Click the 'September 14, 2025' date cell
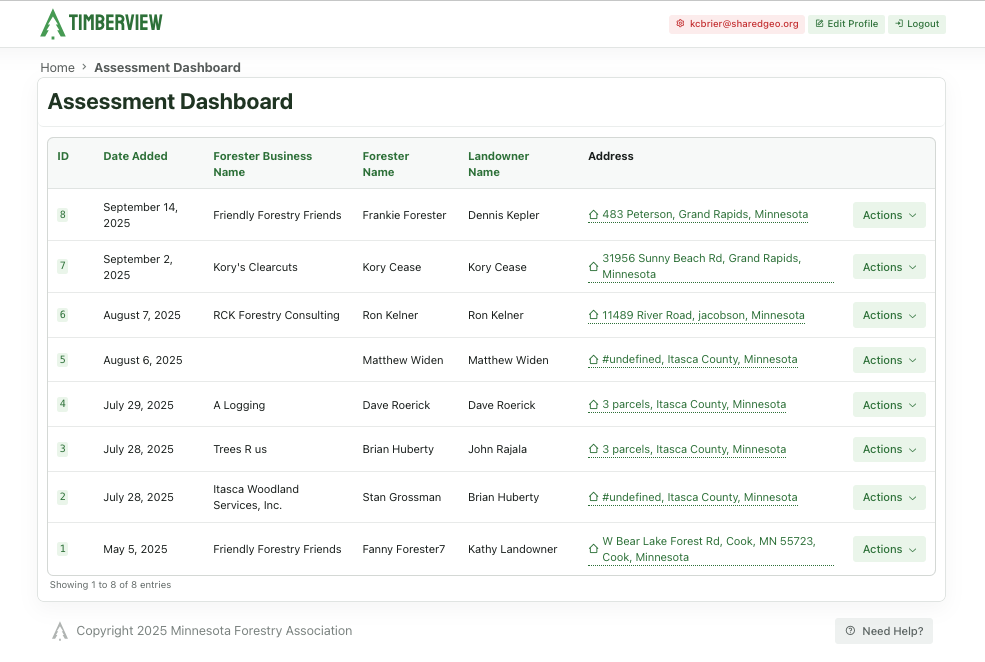985x662 pixels. [141, 215]
